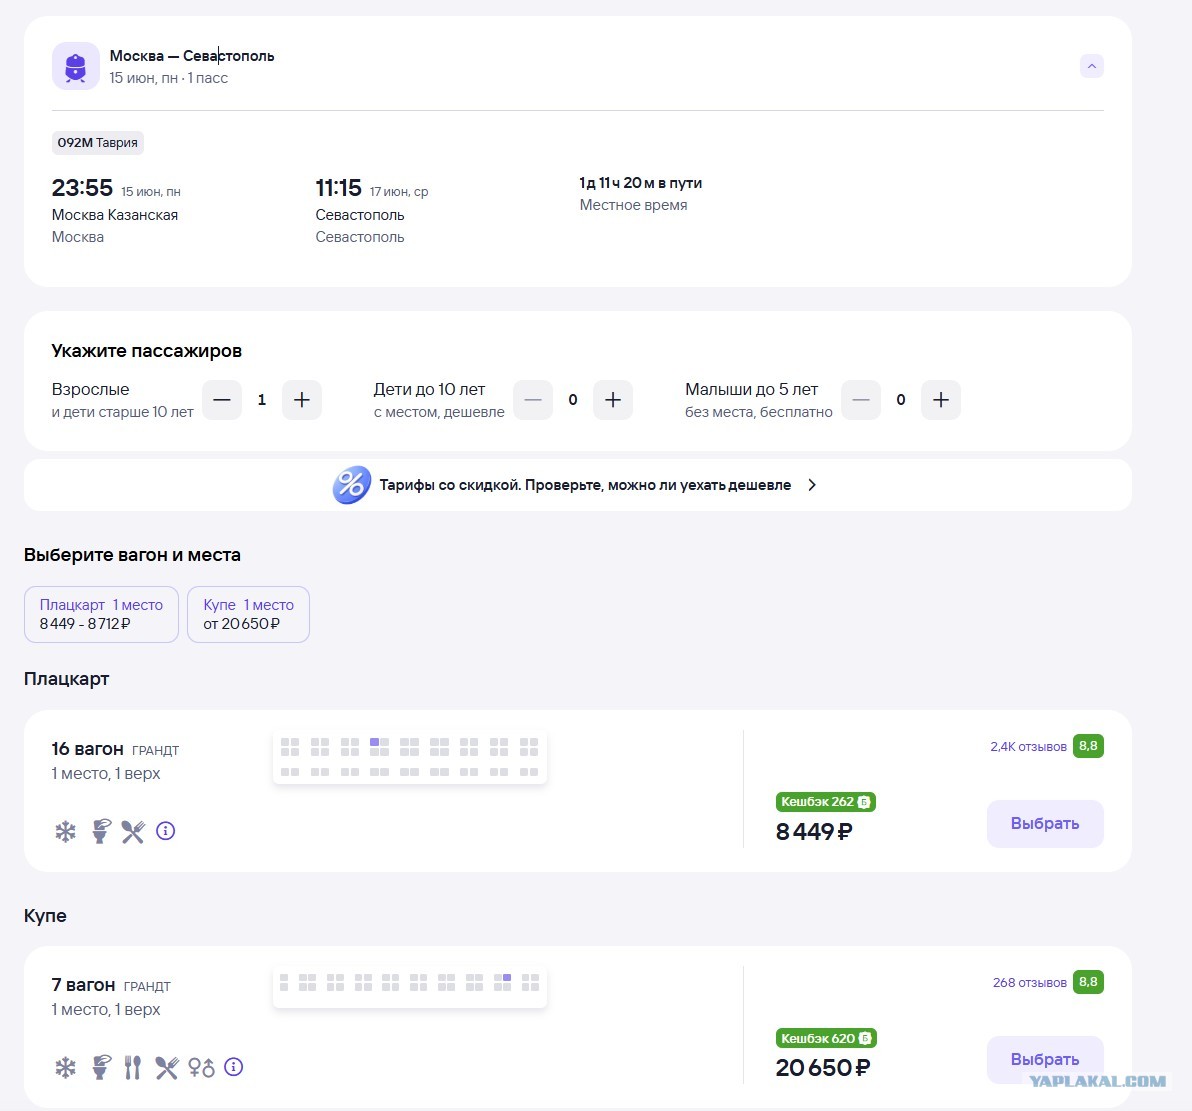This screenshot has width=1192, height=1111.
Task: Open the 2,4К отзывов reviews link
Action: [x=1028, y=747]
